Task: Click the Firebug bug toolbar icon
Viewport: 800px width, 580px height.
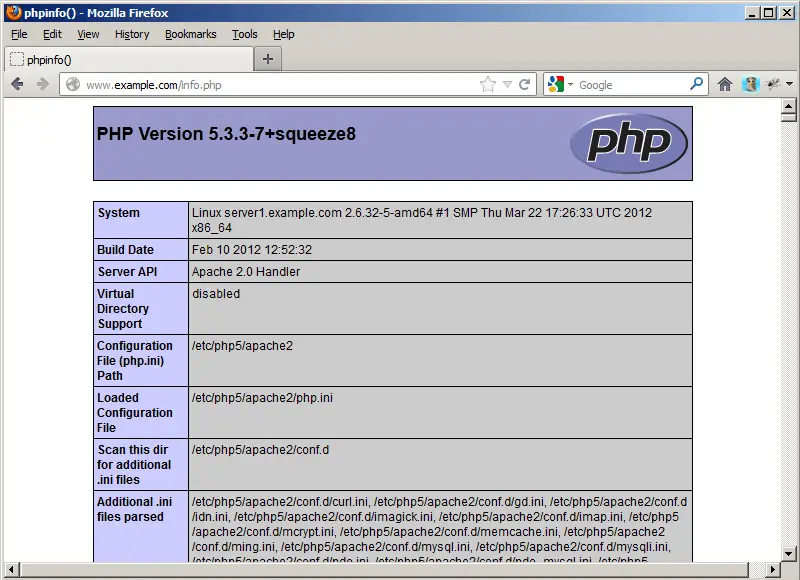Action: tap(773, 84)
